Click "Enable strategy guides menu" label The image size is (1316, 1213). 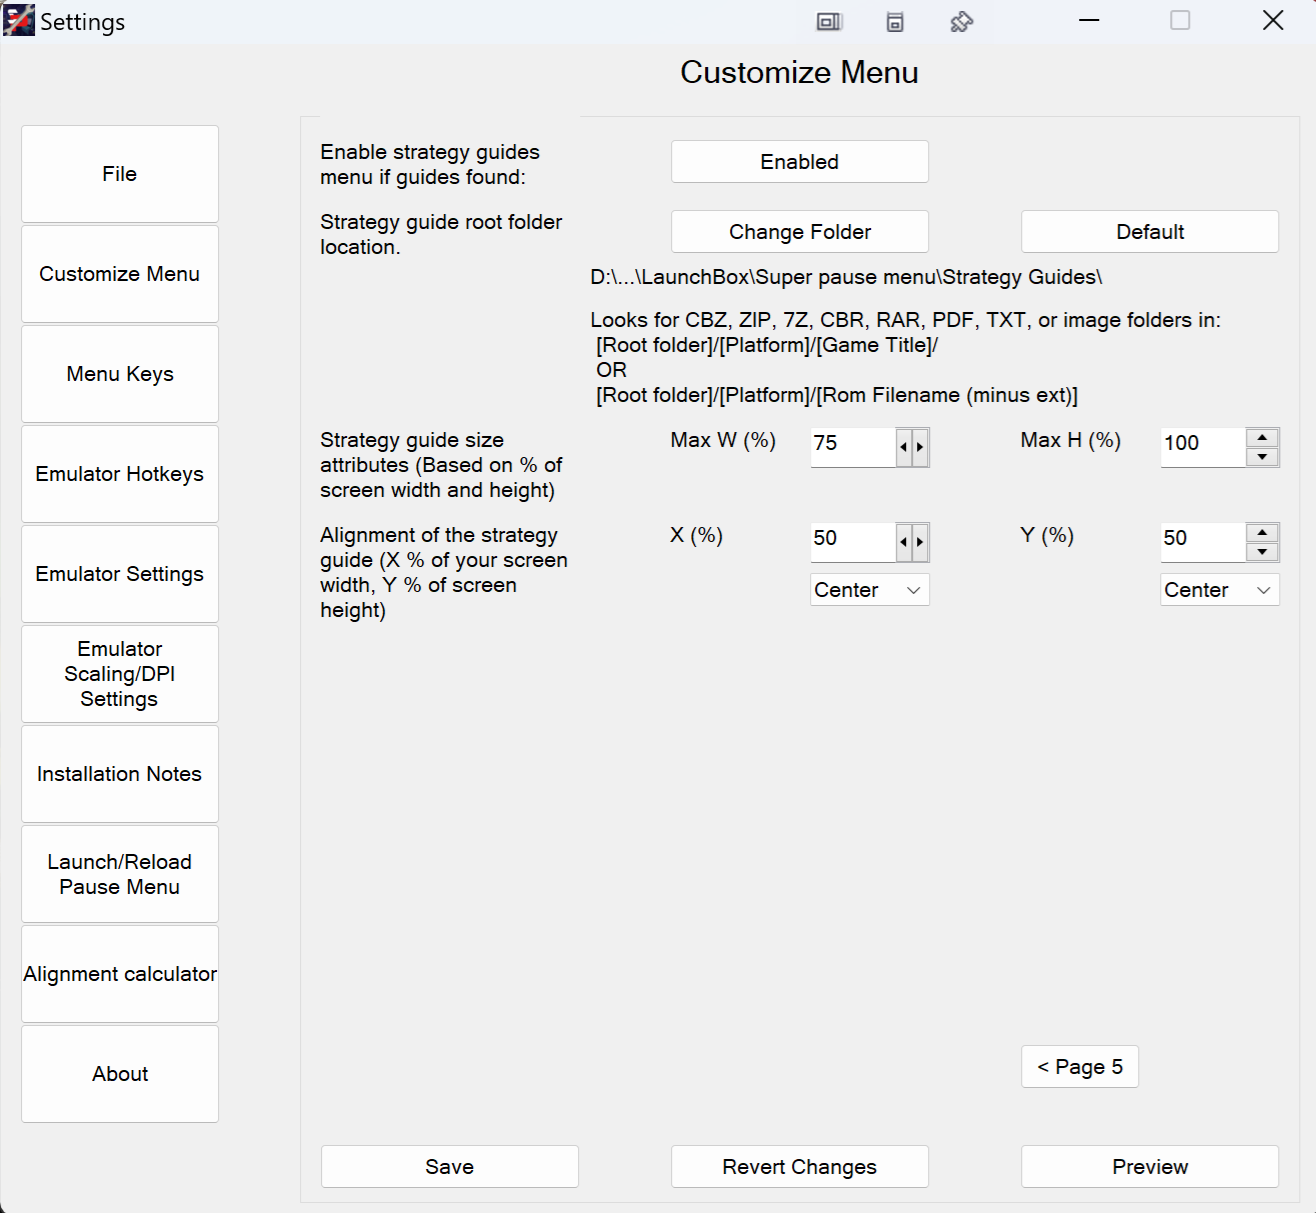[430, 164]
